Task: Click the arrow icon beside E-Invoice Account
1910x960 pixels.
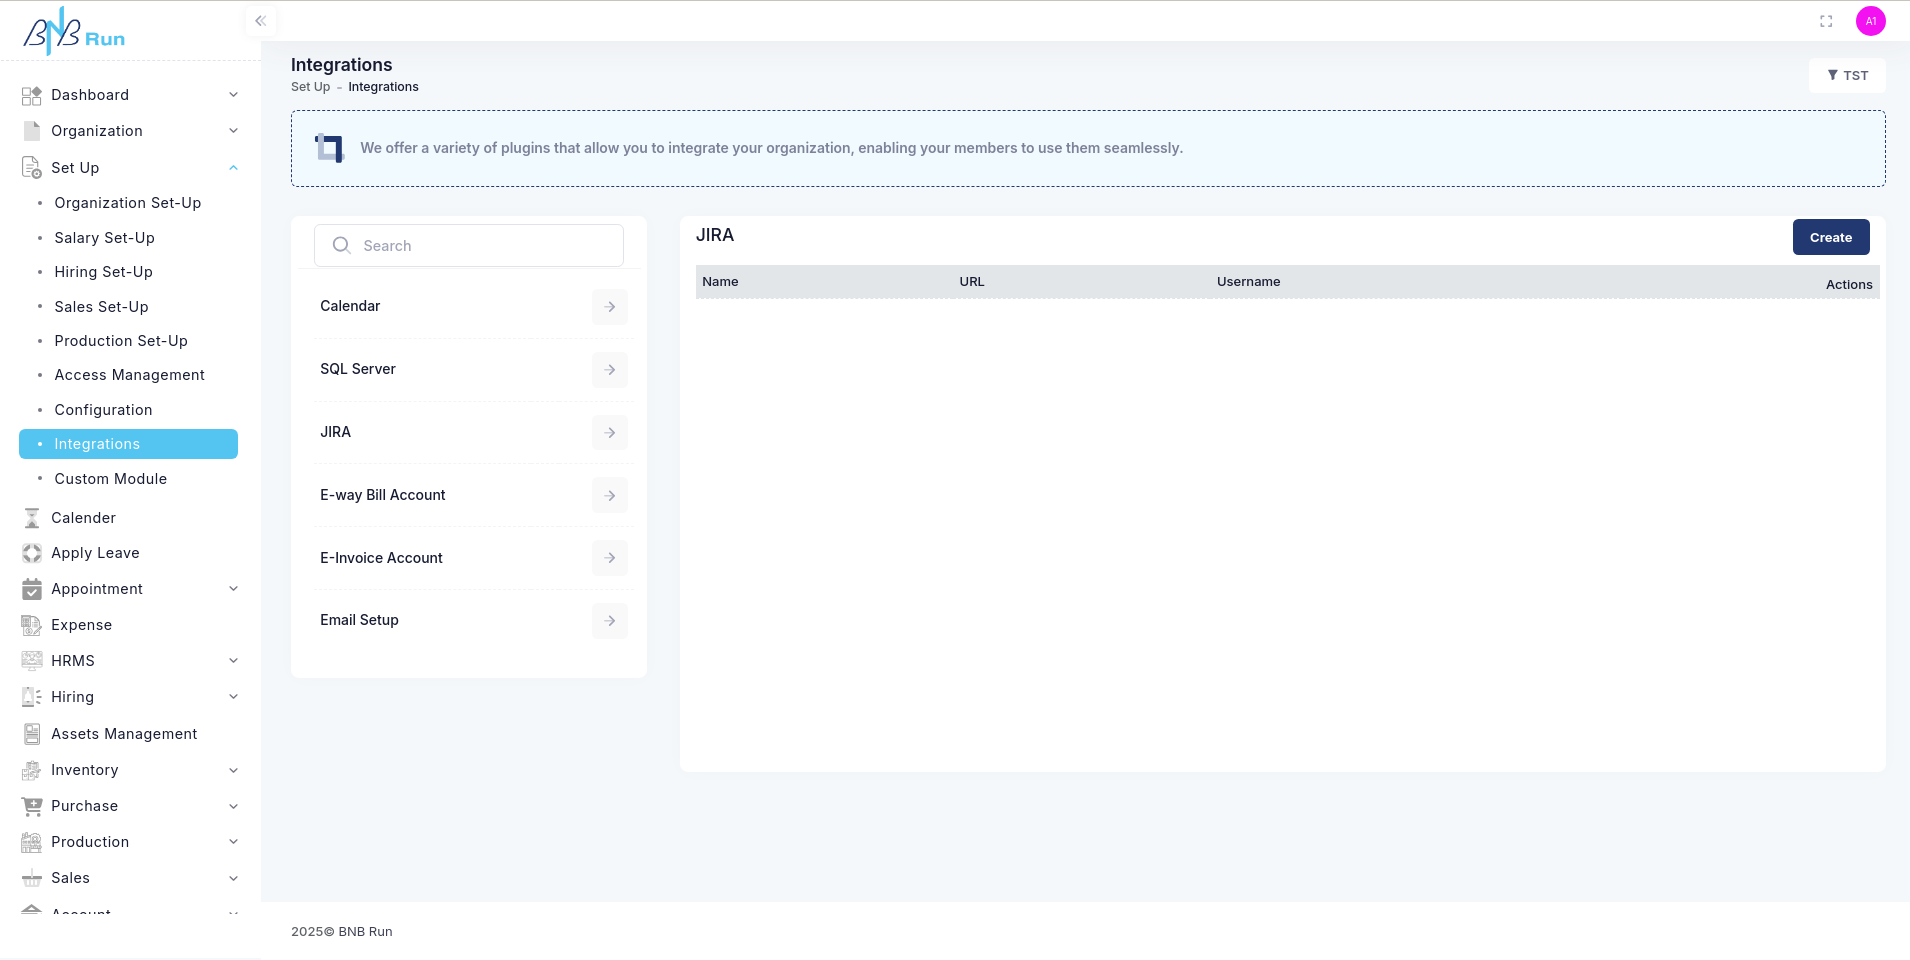Action: tap(609, 558)
